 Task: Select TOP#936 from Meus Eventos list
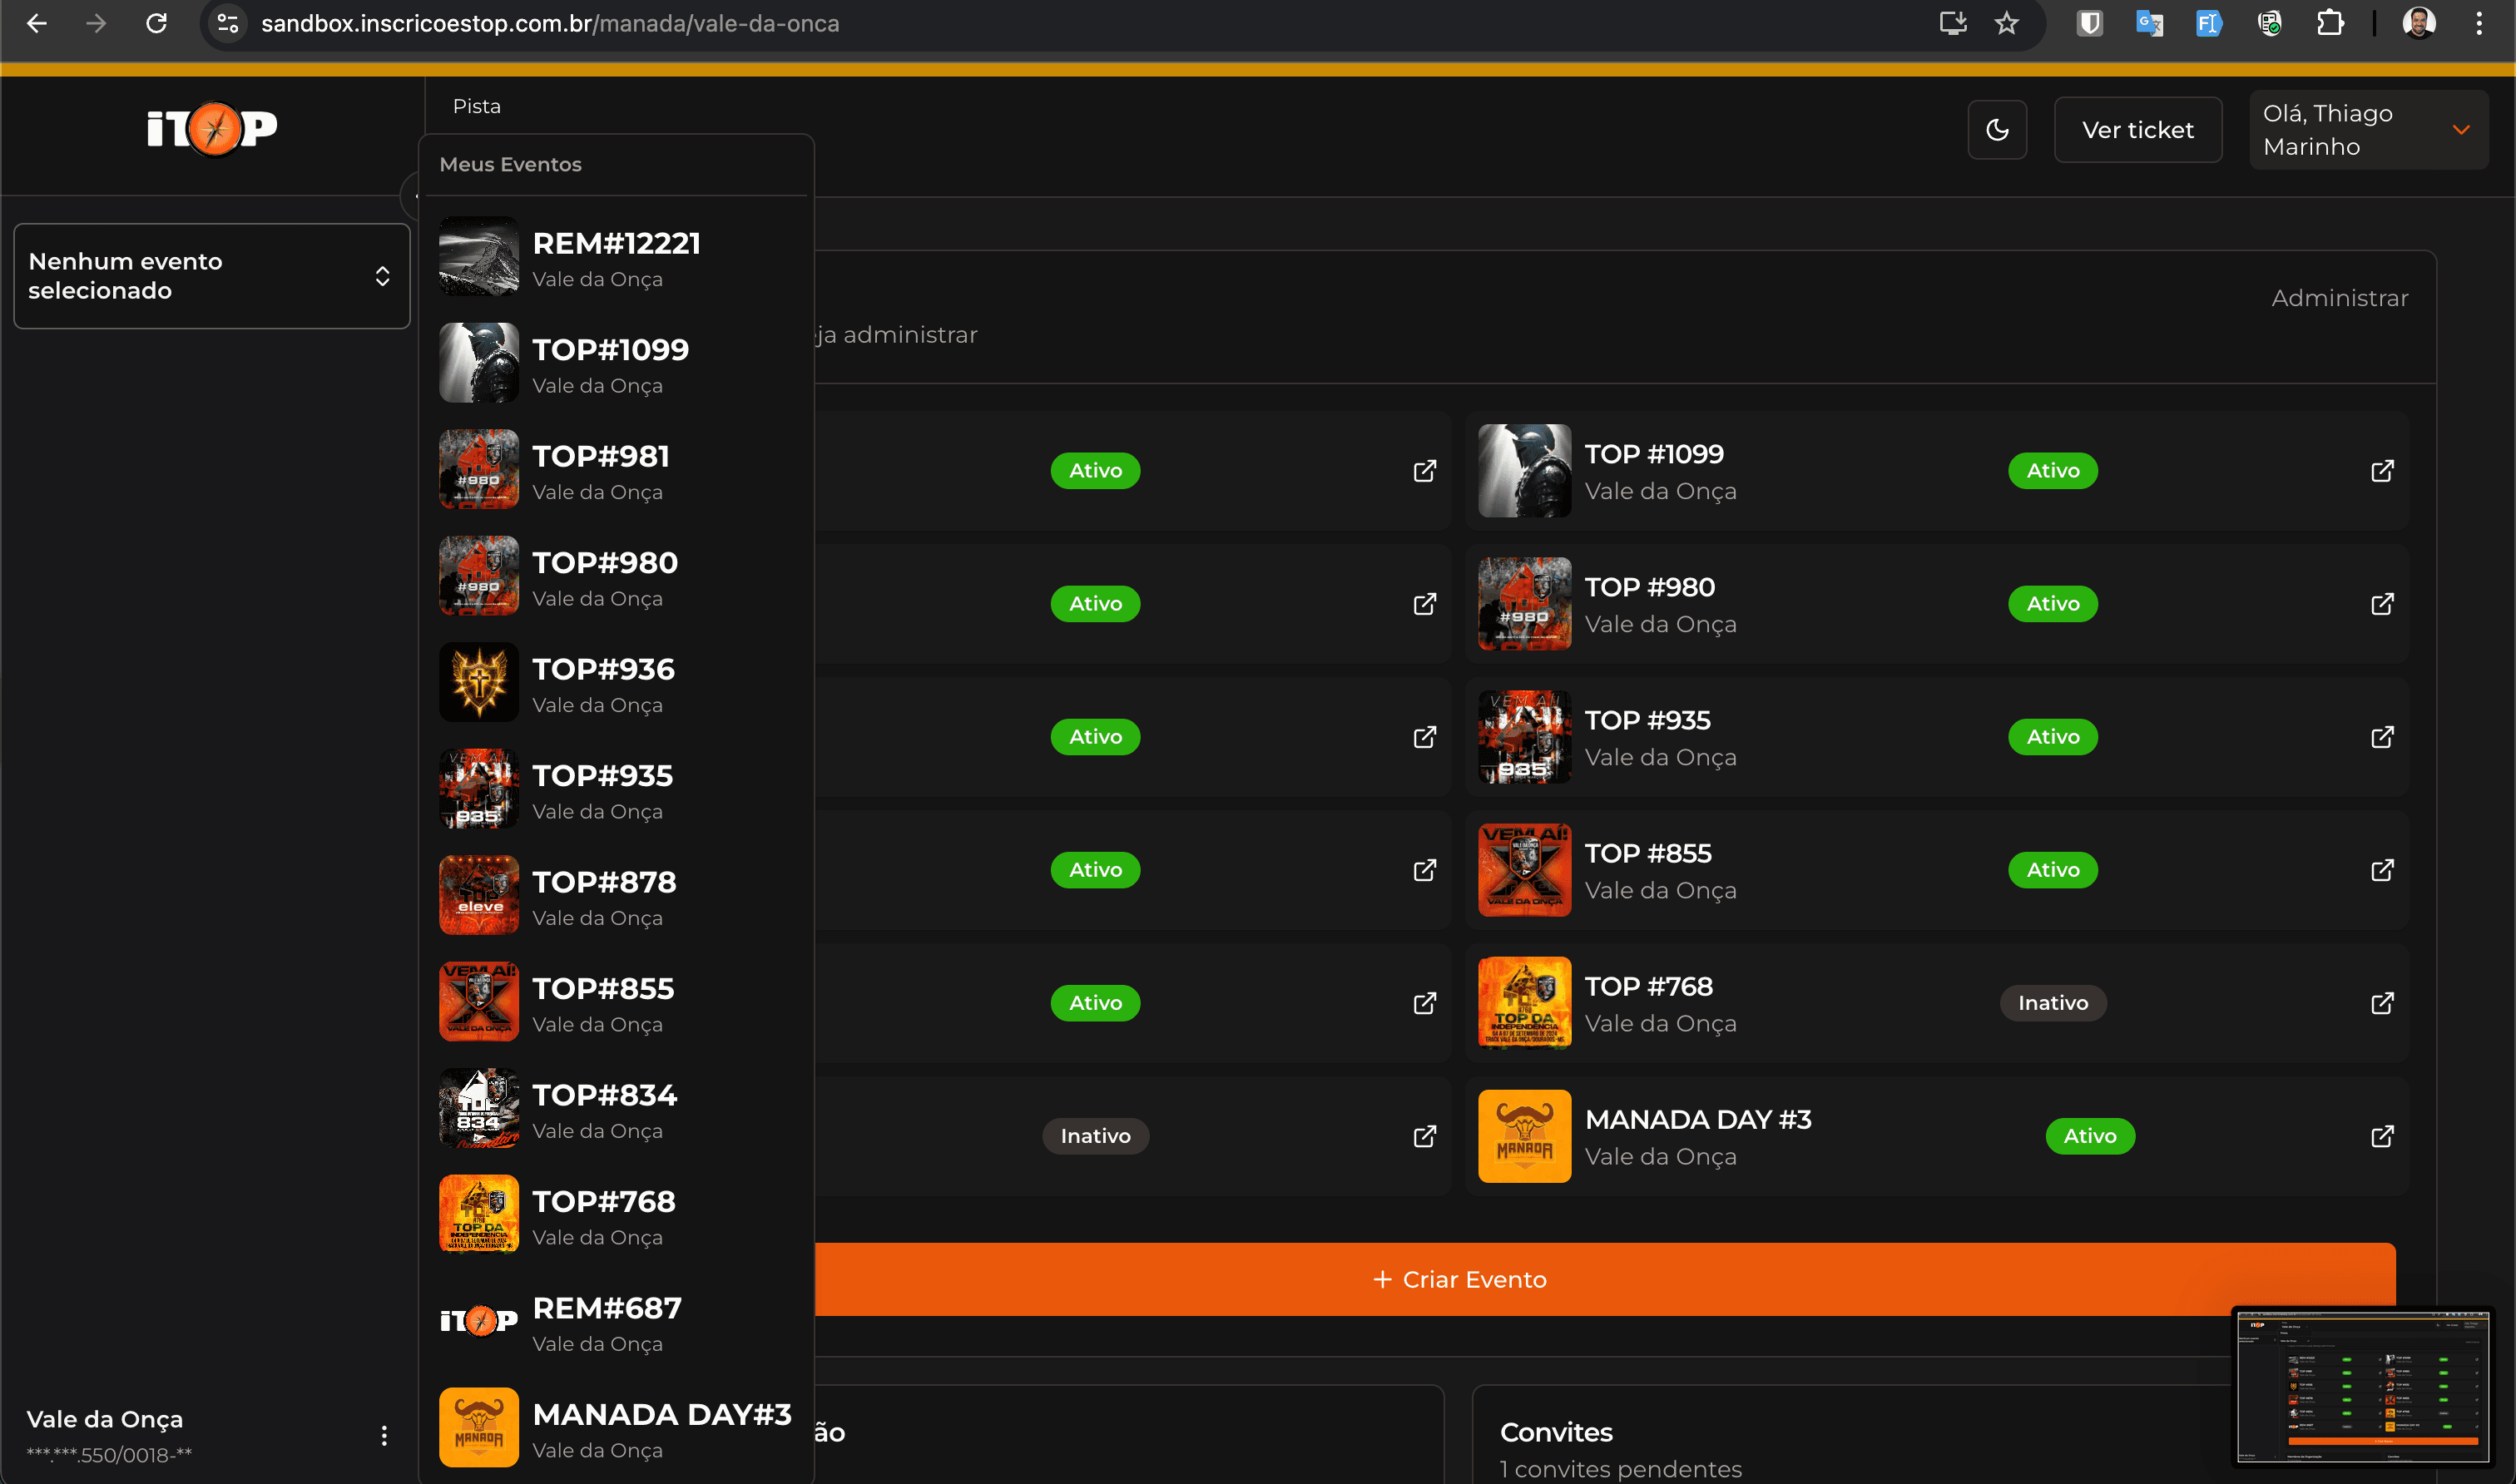616,683
